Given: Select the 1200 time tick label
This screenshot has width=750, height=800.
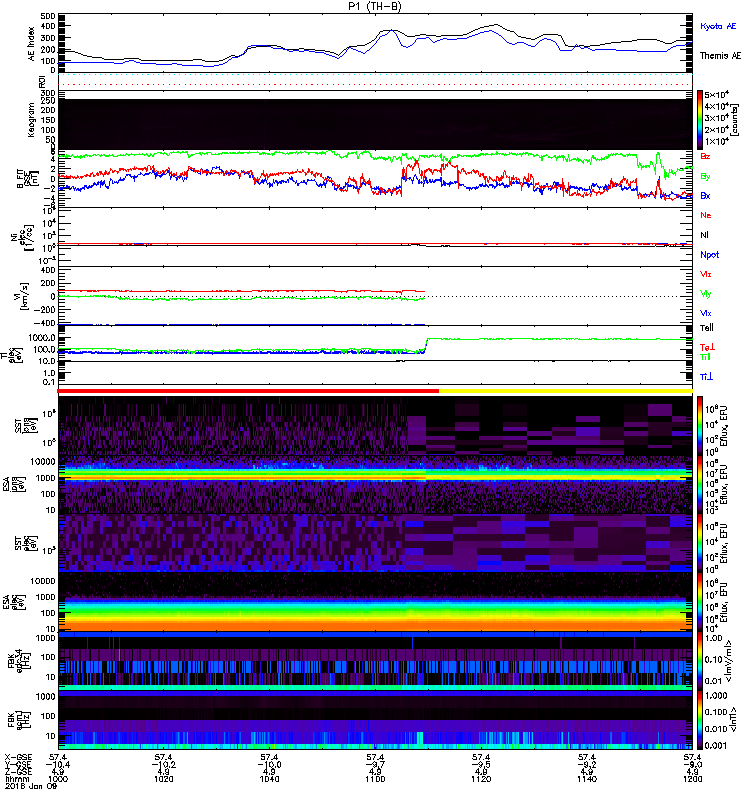Looking at the screenshot, I should click(x=692, y=779).
